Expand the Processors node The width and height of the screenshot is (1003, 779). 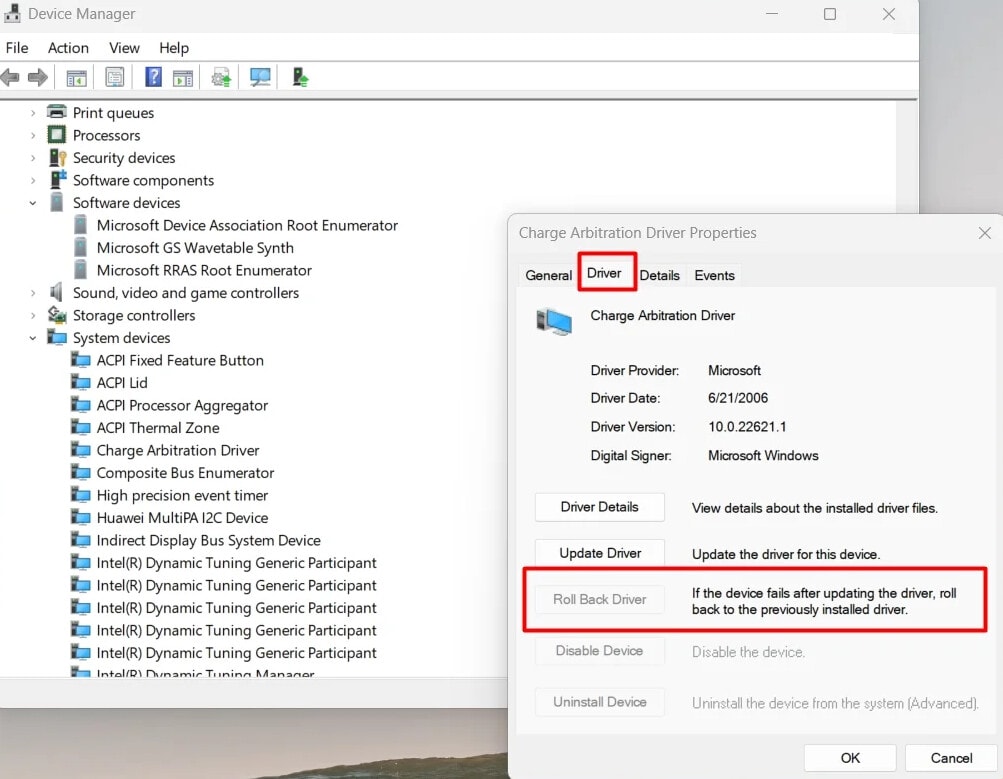coord(33,136)
